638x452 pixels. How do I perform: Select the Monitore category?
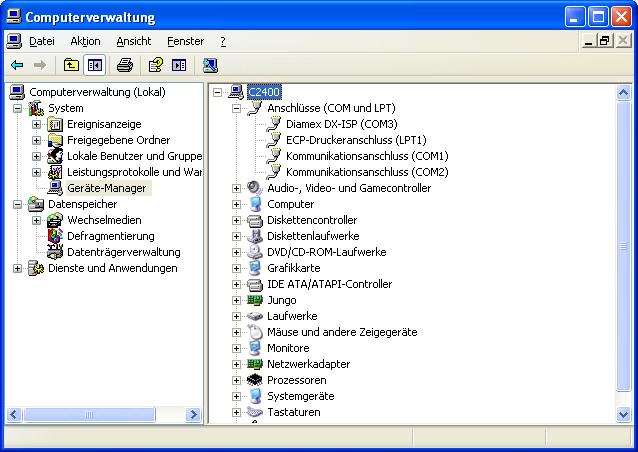click(288, 348)
